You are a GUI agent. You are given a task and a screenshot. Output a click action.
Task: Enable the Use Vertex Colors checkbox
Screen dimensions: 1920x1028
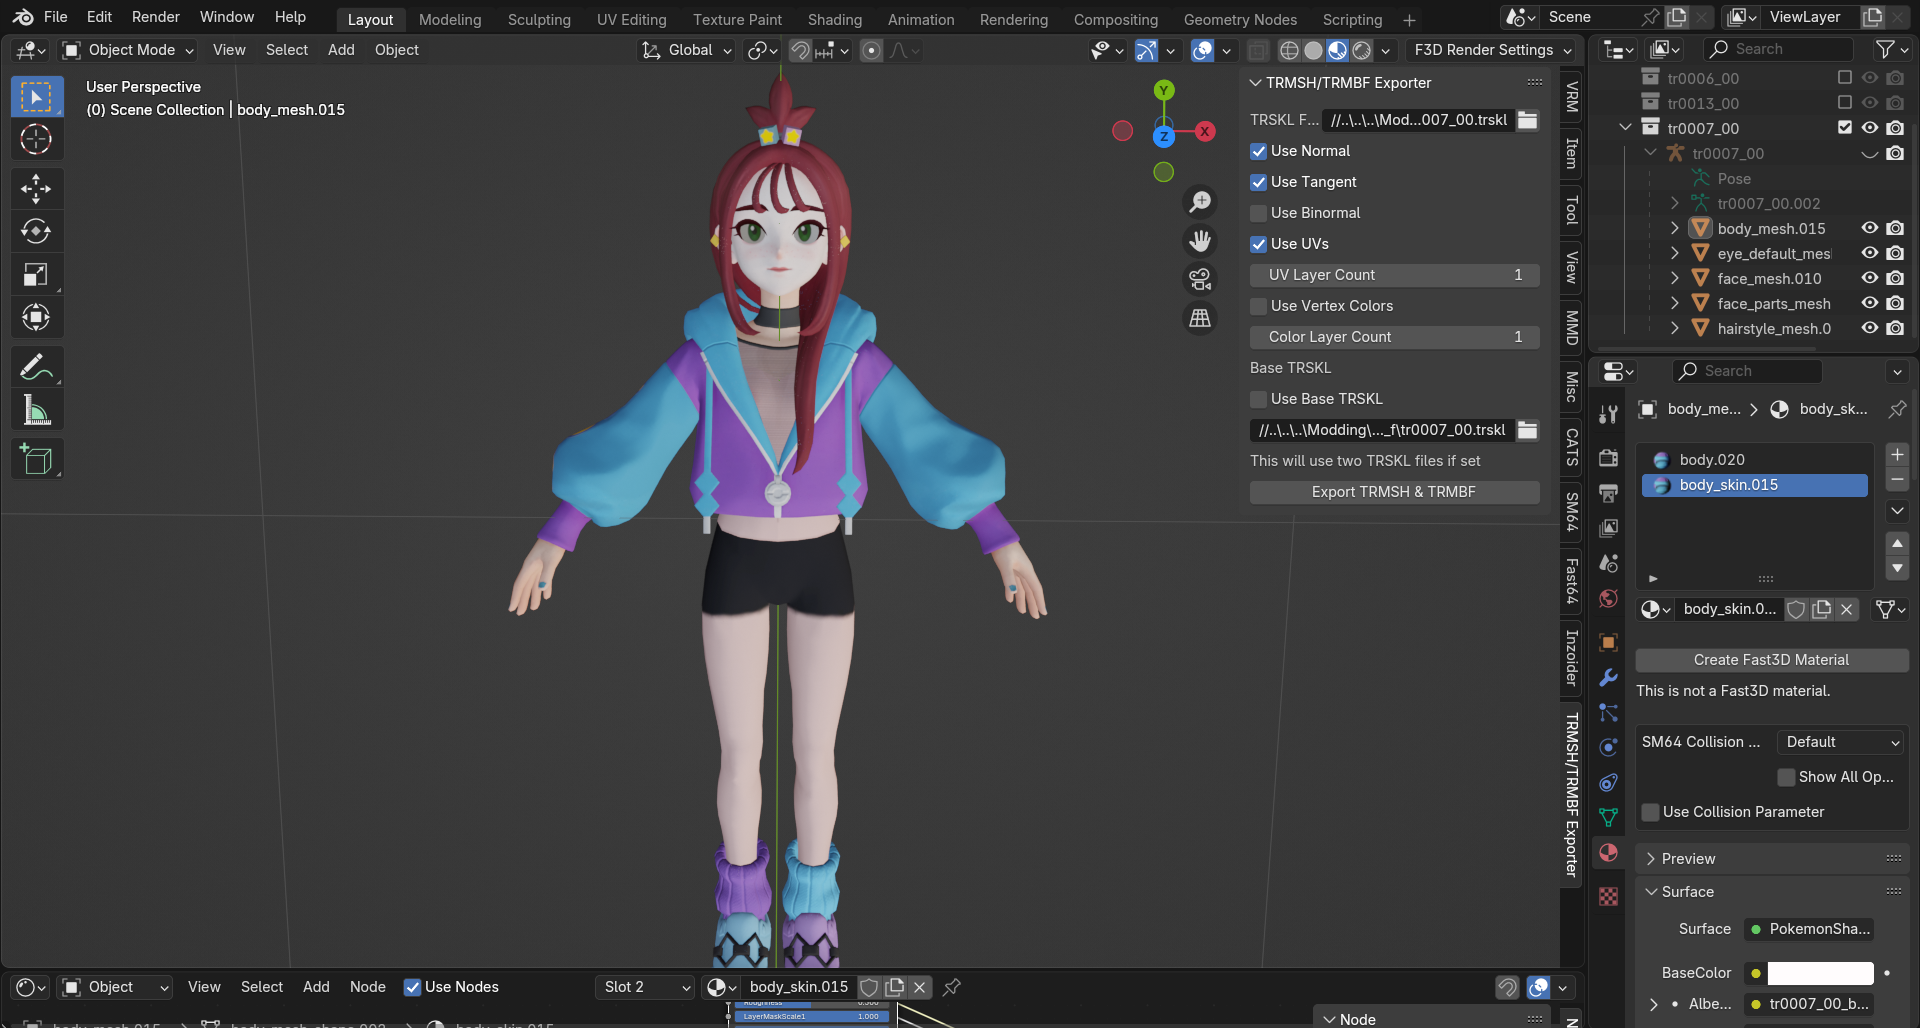point(1259,306)
